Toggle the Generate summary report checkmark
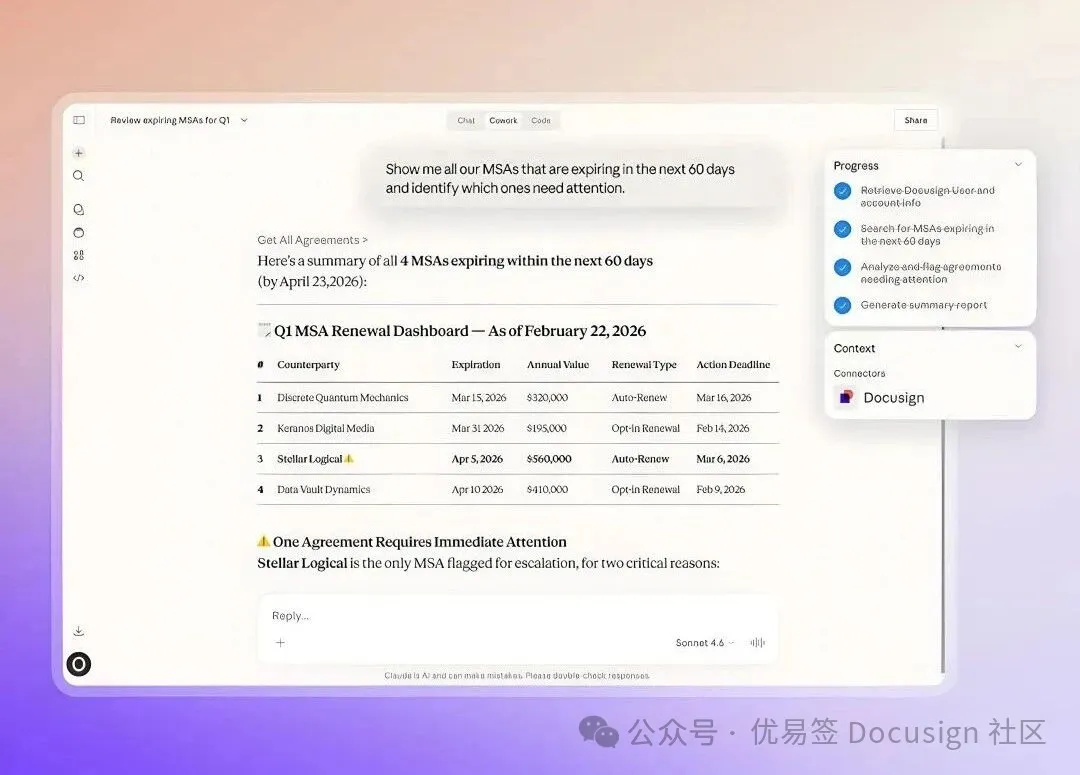 click(x=842, y=305)
